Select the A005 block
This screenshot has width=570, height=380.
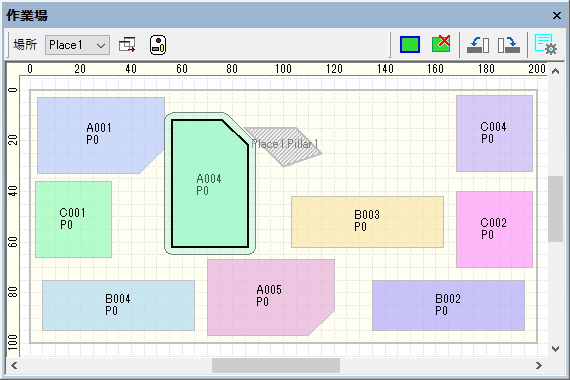click(271, 297)
